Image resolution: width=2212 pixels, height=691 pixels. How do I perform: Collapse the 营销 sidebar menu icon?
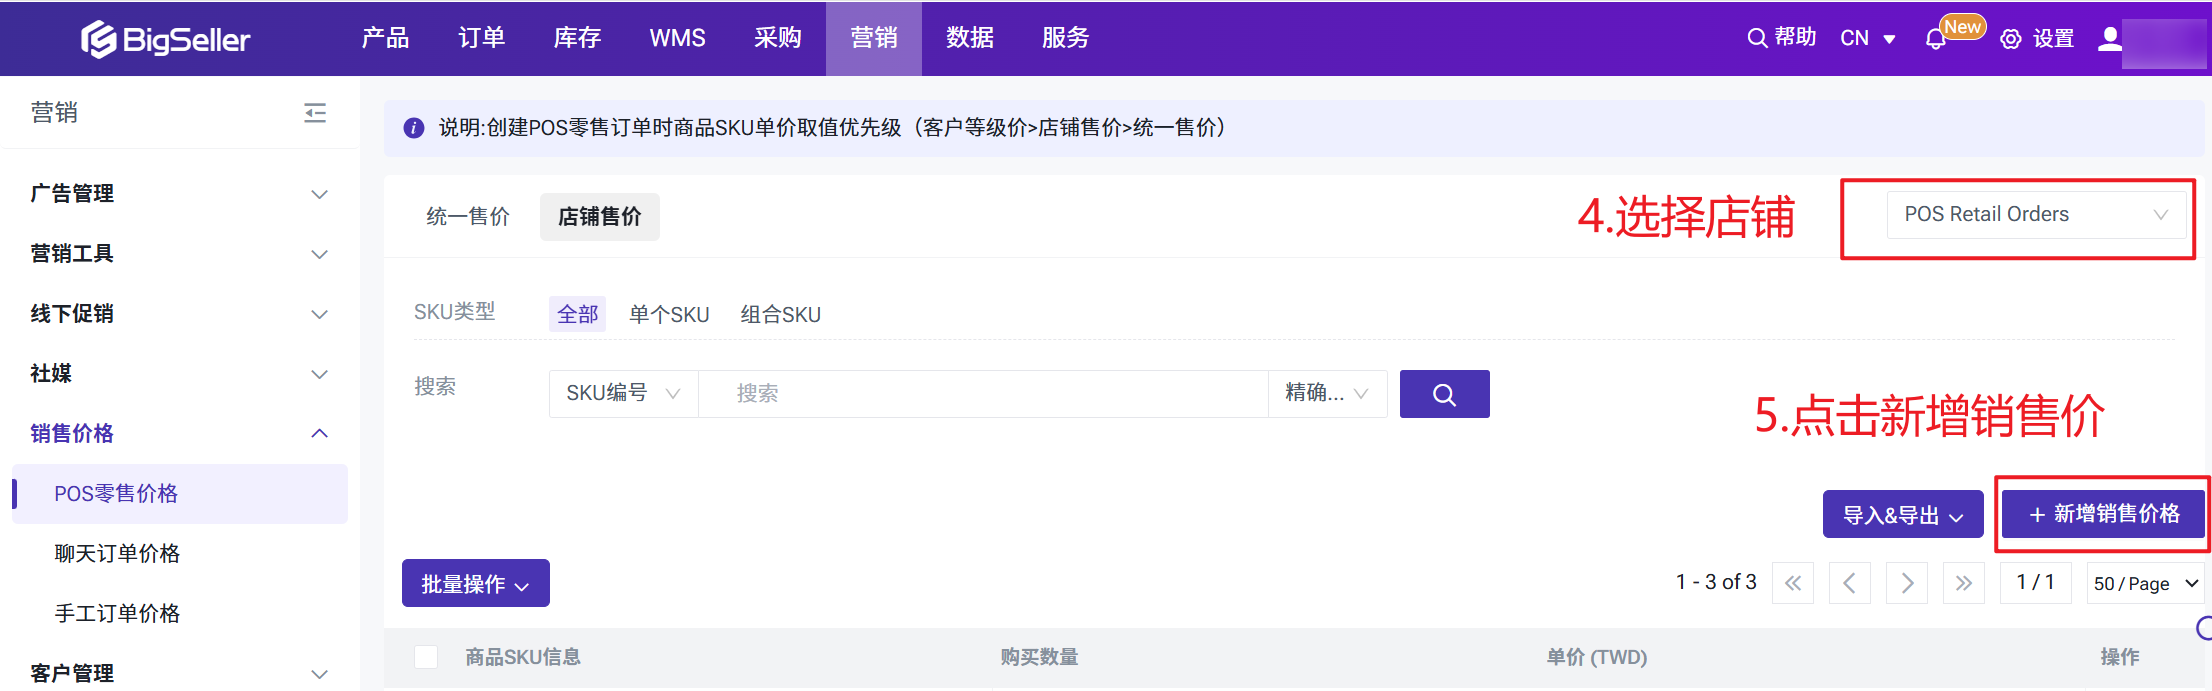tap(315, 113)
